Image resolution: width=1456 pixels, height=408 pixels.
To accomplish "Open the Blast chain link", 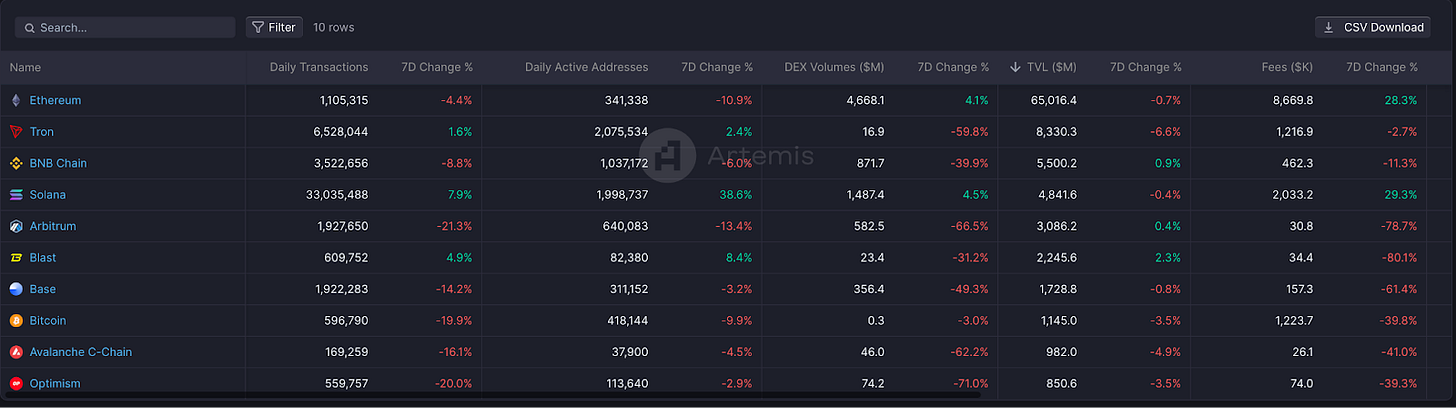I will point(42,258).
